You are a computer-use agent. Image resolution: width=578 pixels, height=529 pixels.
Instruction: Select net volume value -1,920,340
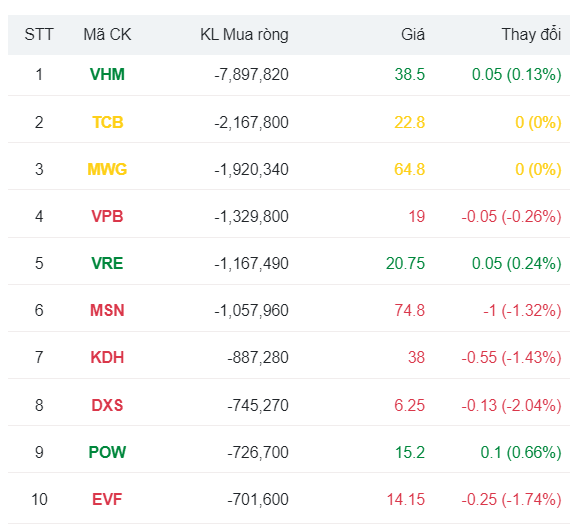(x=251, y=170)
